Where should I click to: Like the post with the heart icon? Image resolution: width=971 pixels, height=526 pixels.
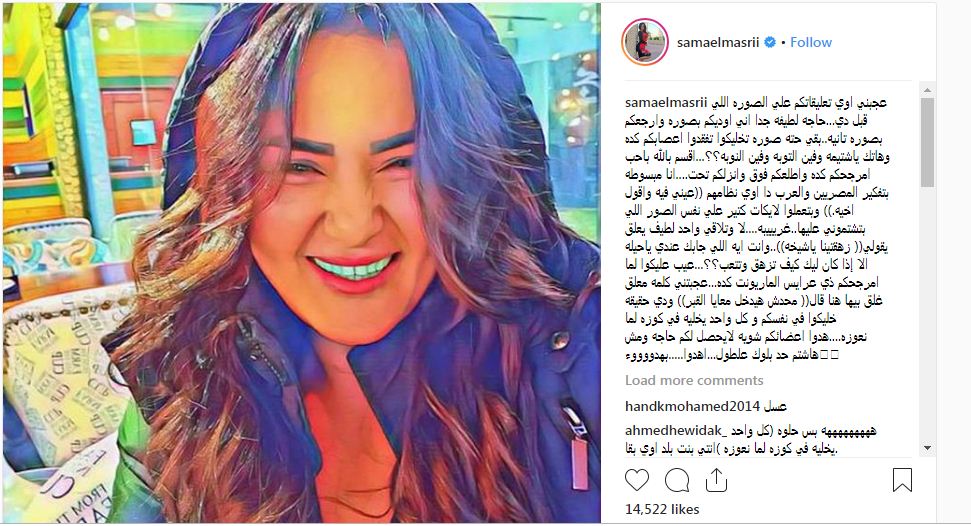coord(637,480)
